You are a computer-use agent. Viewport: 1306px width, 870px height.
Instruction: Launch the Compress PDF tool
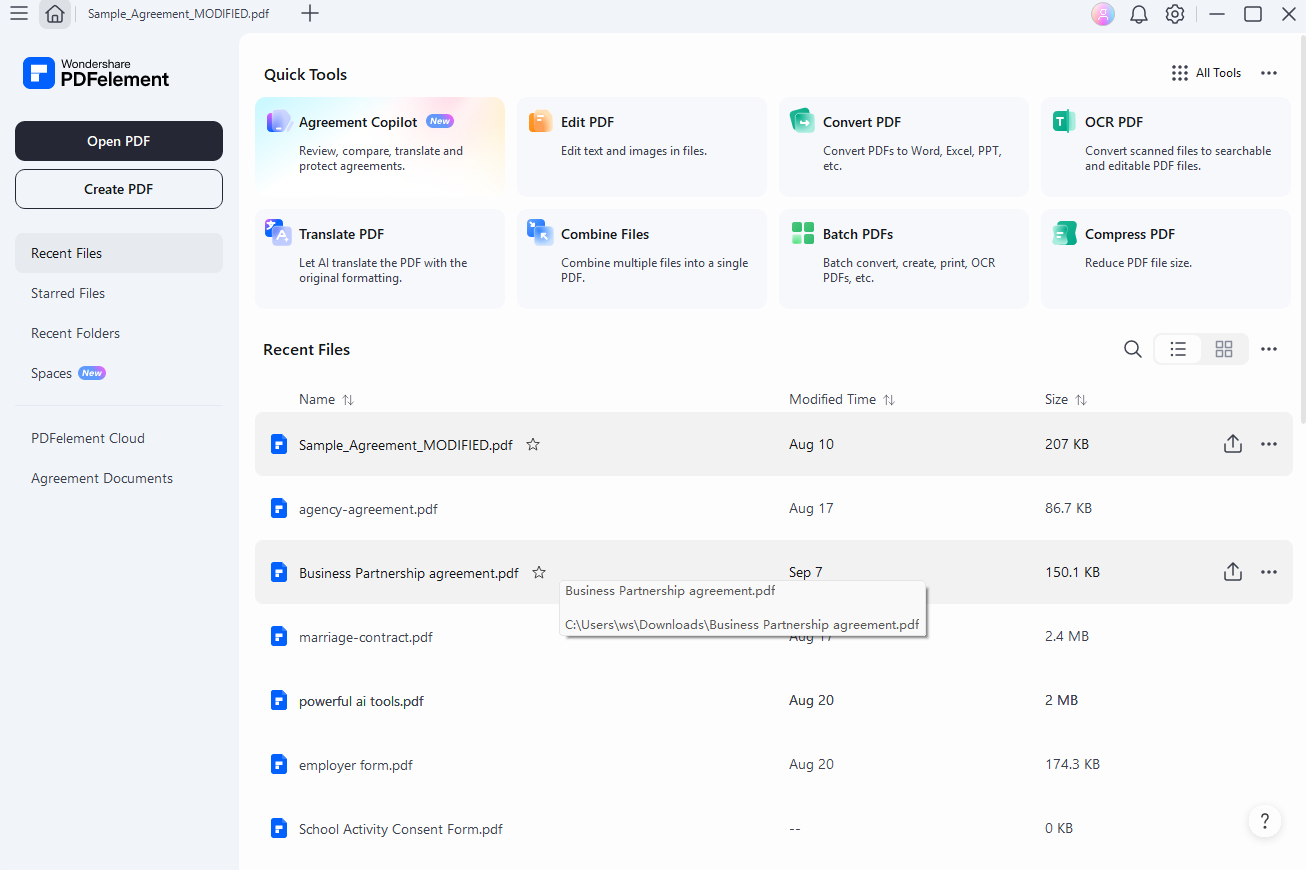coord(1166,258)
